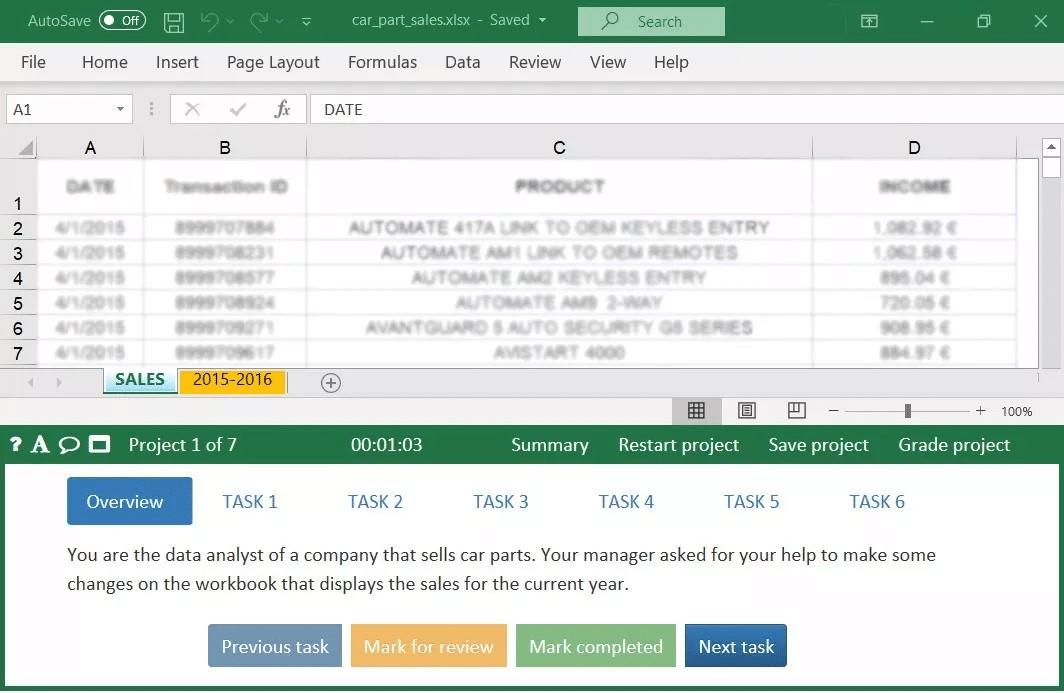Open the Data ribbon tab

point(463,62)
